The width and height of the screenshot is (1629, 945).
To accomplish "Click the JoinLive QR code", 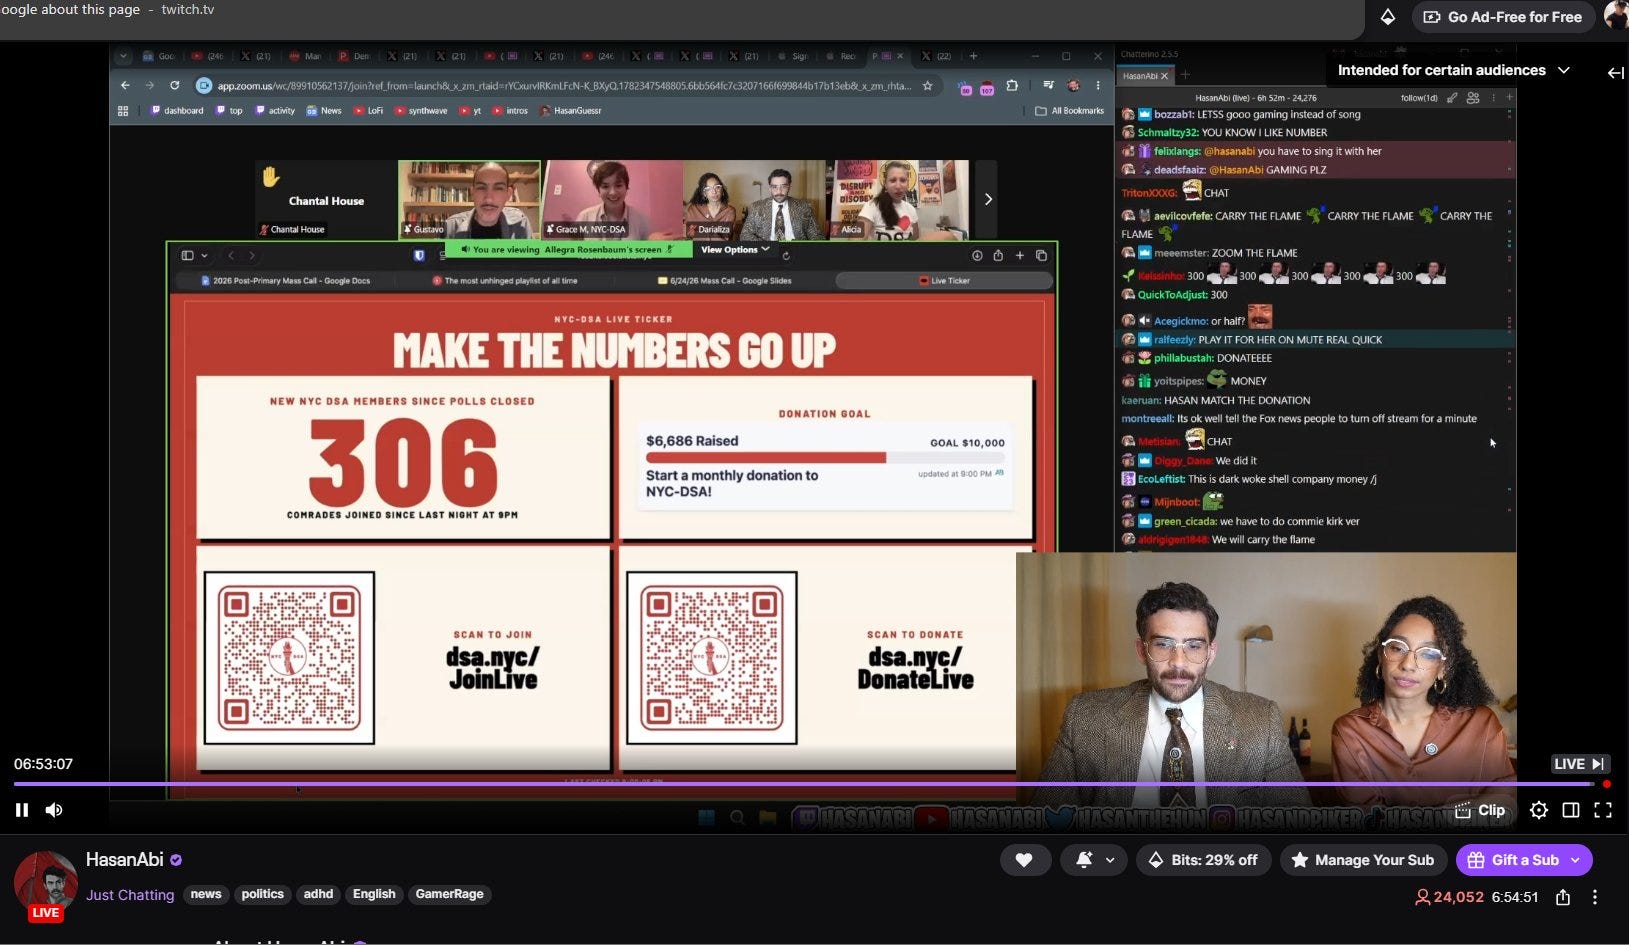I will point(289,658).
